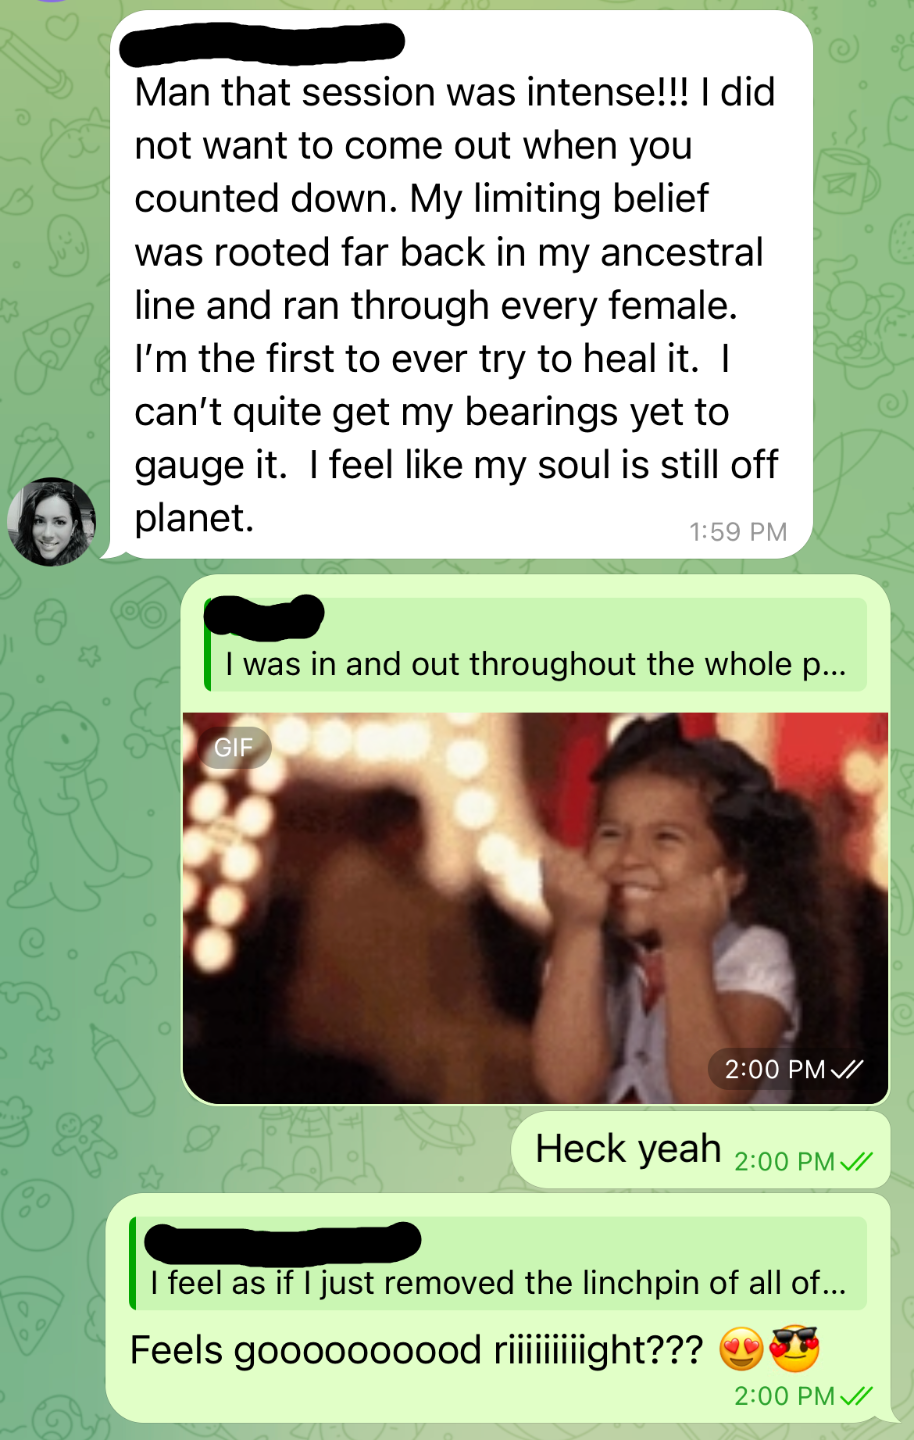Tap the redacted name in the first reply quote
The width and height of the screenshot is (914, 1440).
pyautogui.click(x=267, y=616)
